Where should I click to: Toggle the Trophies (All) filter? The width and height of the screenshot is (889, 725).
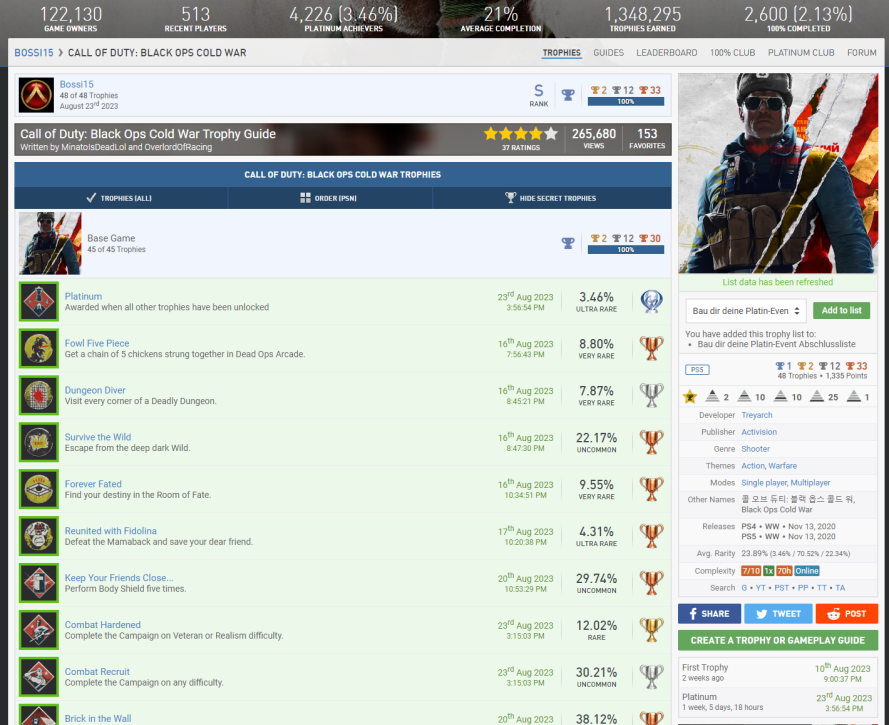(x=120, y=198)
